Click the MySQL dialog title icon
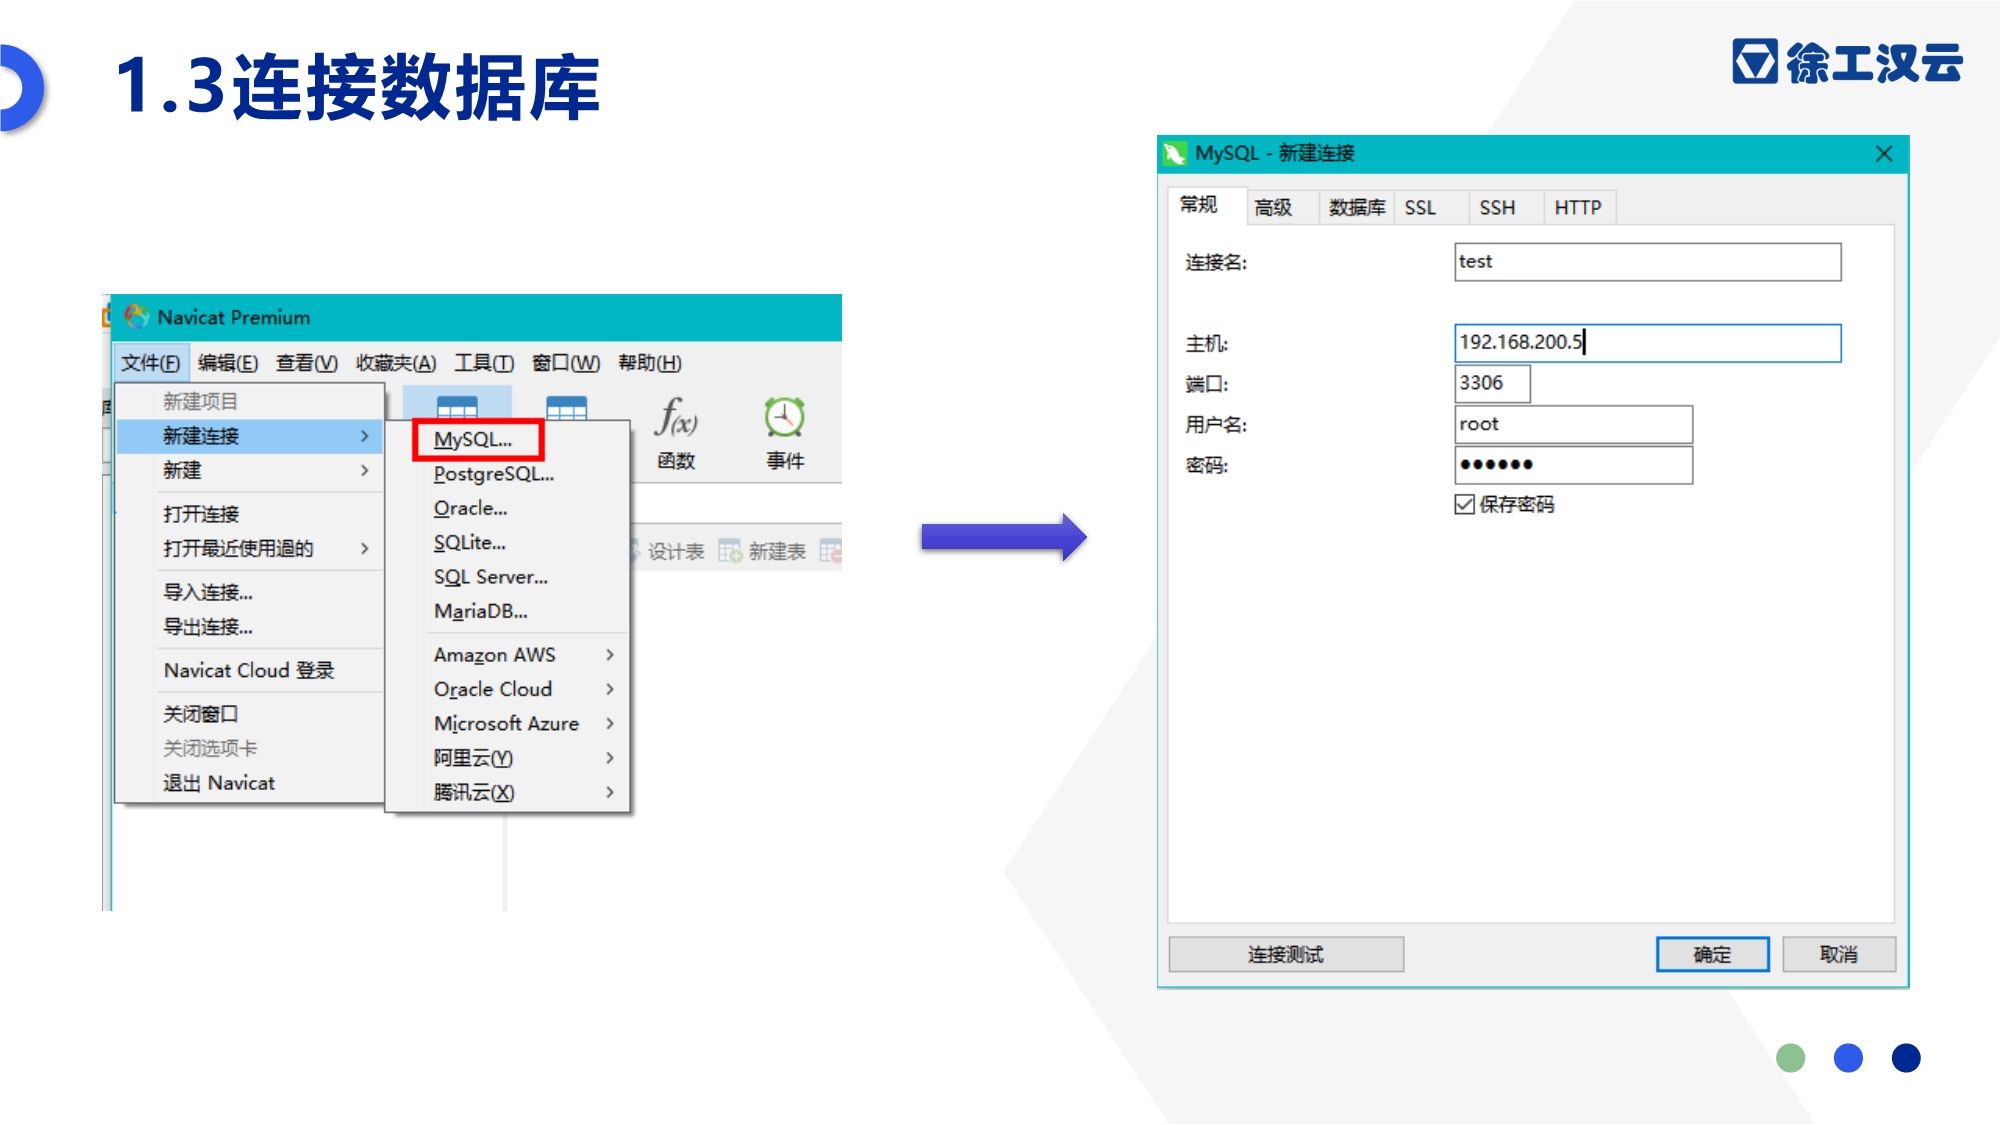Image resolution: width=2000 pixels, height=1125 pixels. pyautogui.click(x=1175, y=154)
